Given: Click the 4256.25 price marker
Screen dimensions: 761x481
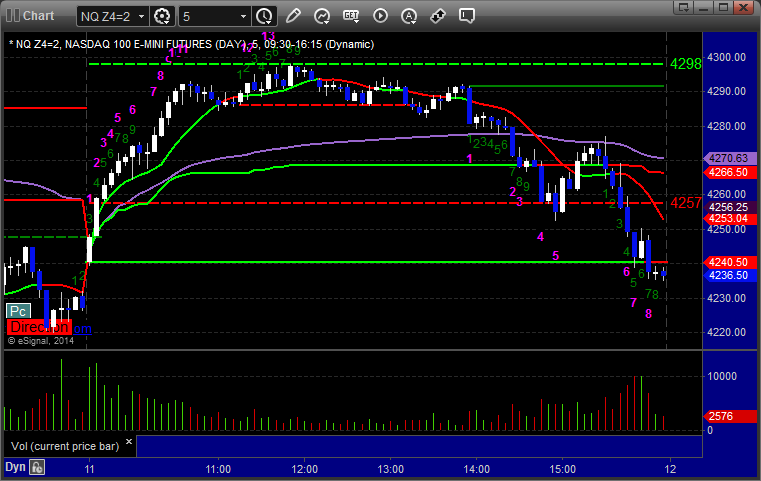Looking at the screenshot, I should (729, 207).
